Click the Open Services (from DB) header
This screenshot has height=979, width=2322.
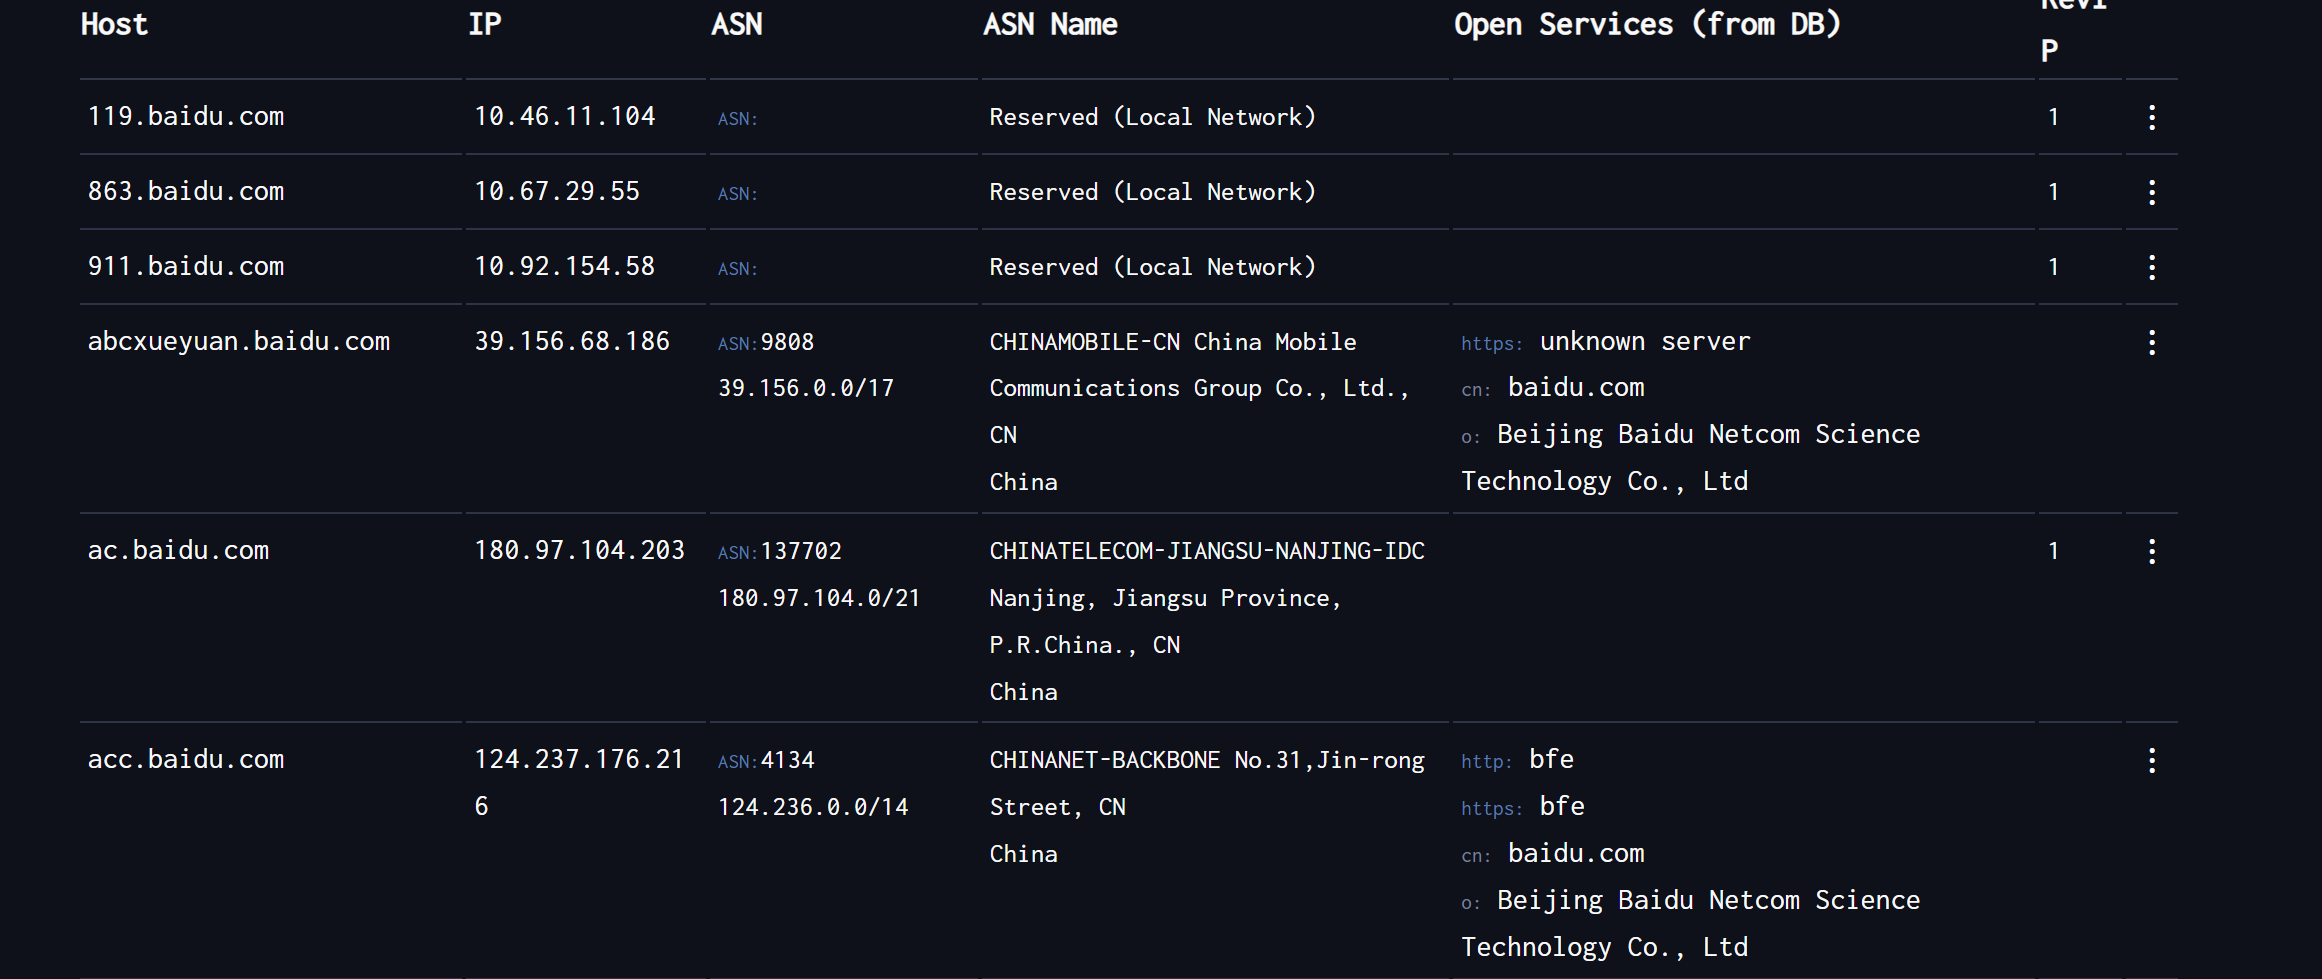pos(1646,25)
